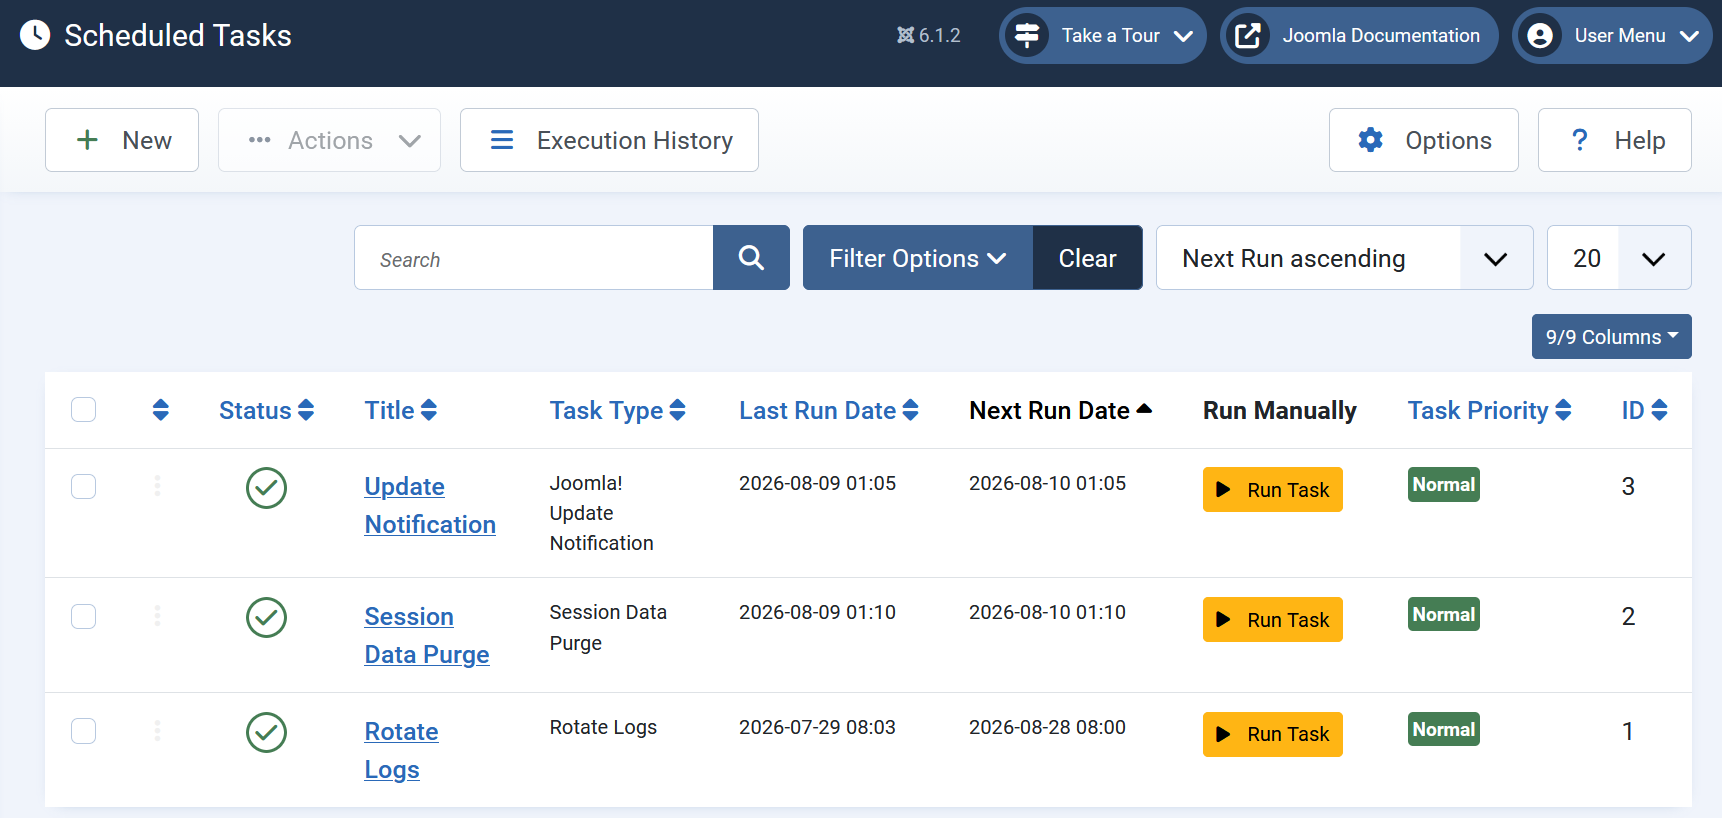Run Task for Rotate Logs
The image size is (1722, 818).
pos(1272,734)
